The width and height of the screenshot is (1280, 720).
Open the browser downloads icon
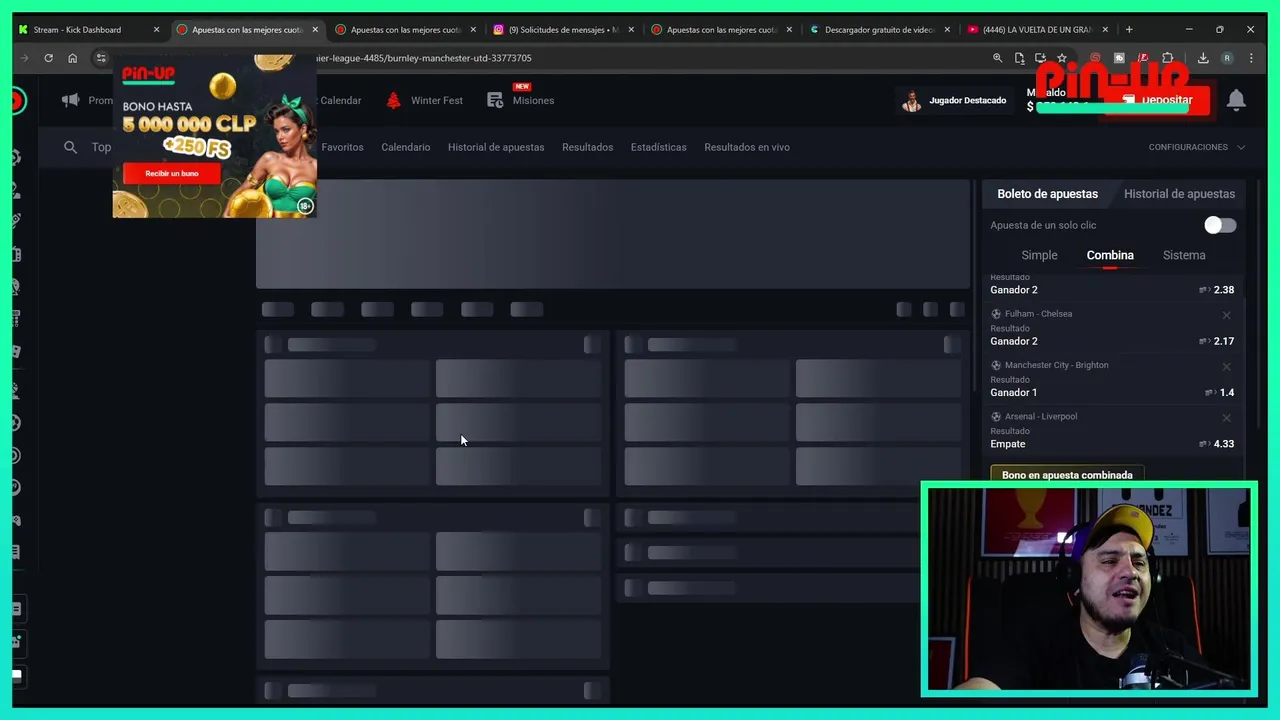[1203, 58]
